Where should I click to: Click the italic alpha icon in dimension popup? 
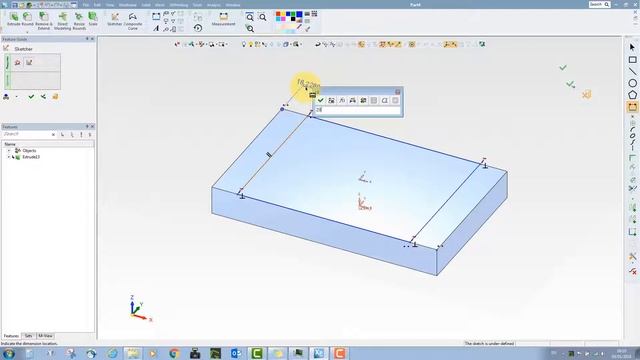click(384, 100)
